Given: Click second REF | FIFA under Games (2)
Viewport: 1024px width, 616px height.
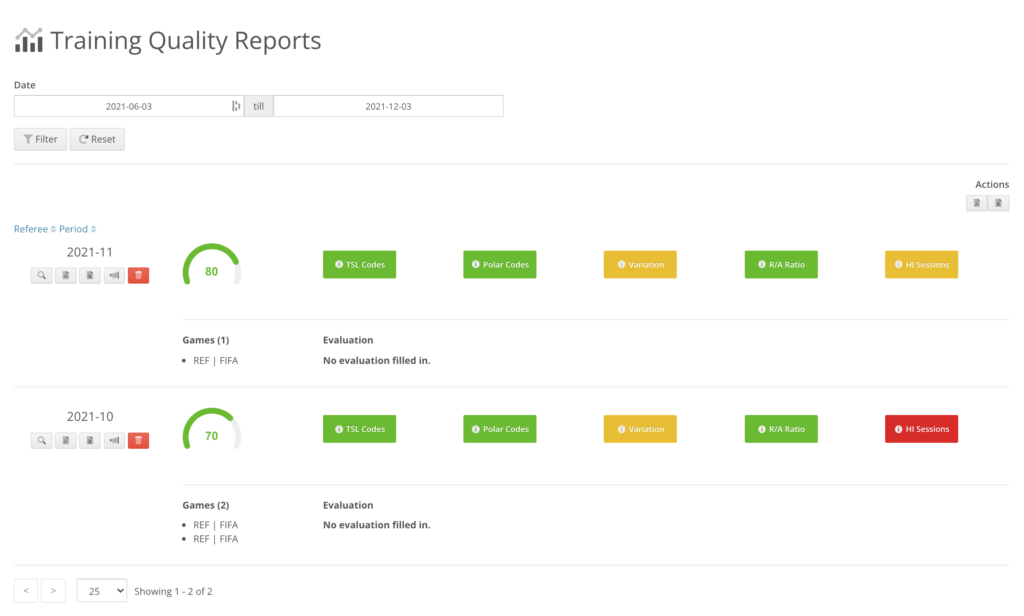Looking at the screenshot, I should point(216,539).
